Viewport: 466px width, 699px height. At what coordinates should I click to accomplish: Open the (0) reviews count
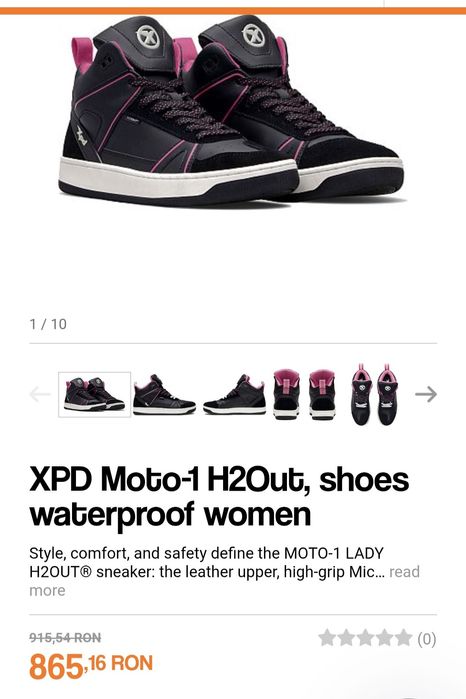pyautogui.click(x=427, y=639)
